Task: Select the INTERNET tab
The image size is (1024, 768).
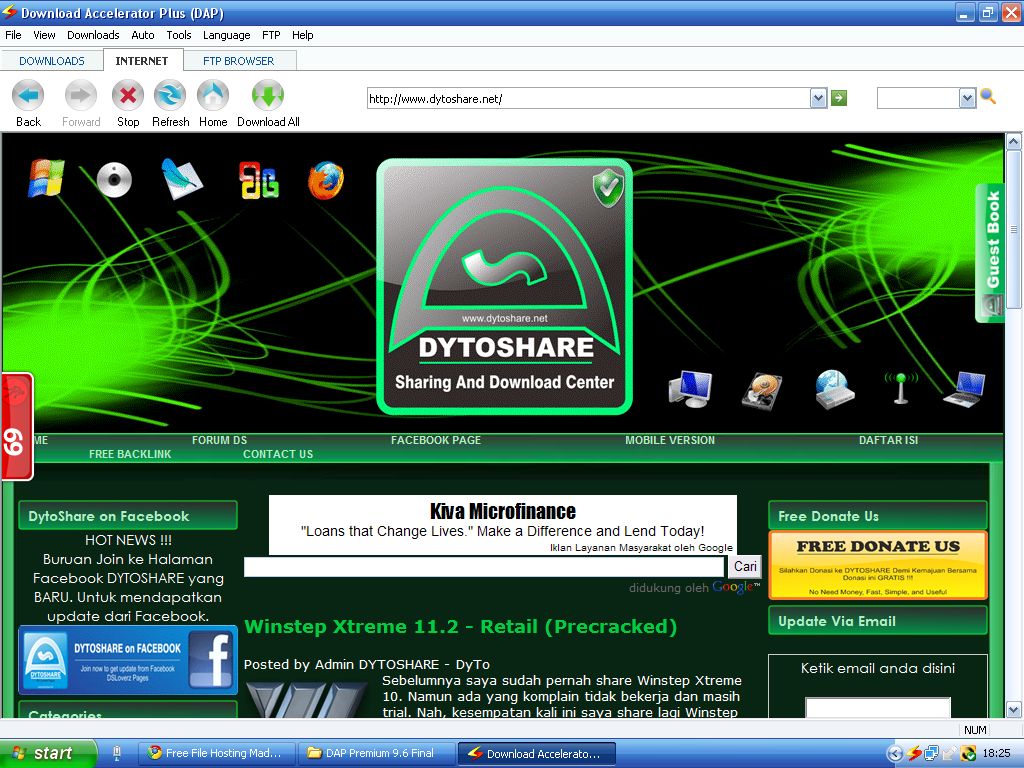Action: pyautogui.click(x=142, y=61)
